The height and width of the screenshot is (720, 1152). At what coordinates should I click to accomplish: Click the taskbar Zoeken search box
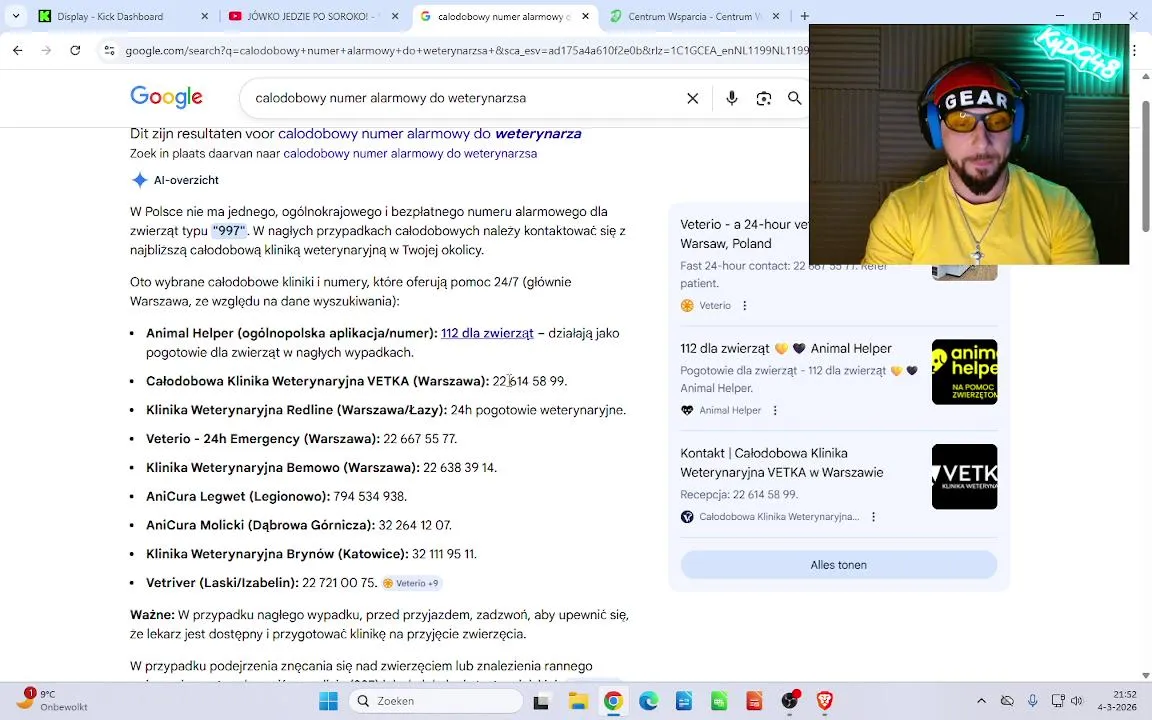pyautogui.click(x=436, y=702)
